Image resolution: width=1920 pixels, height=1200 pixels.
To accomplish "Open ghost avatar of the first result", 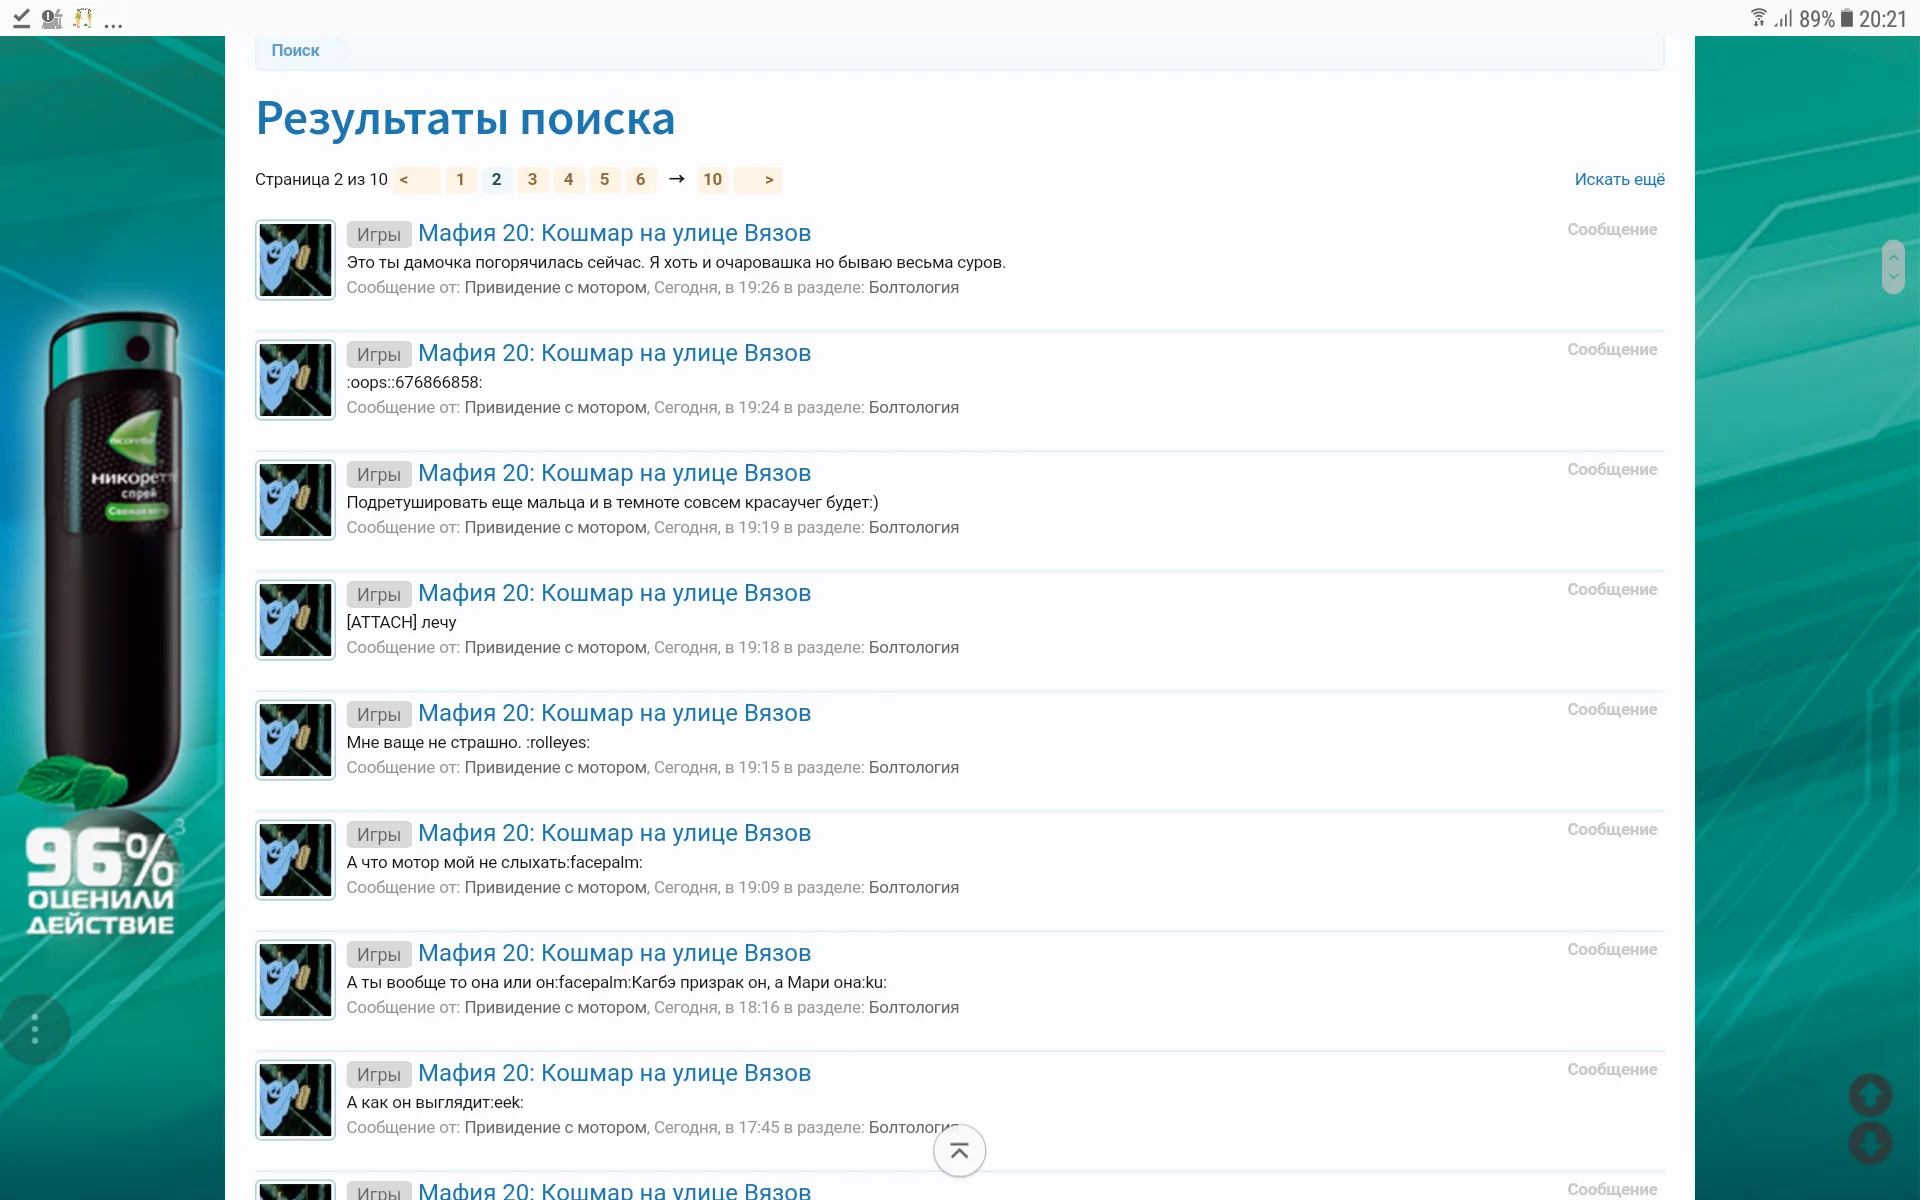I will tap(295, 260).
